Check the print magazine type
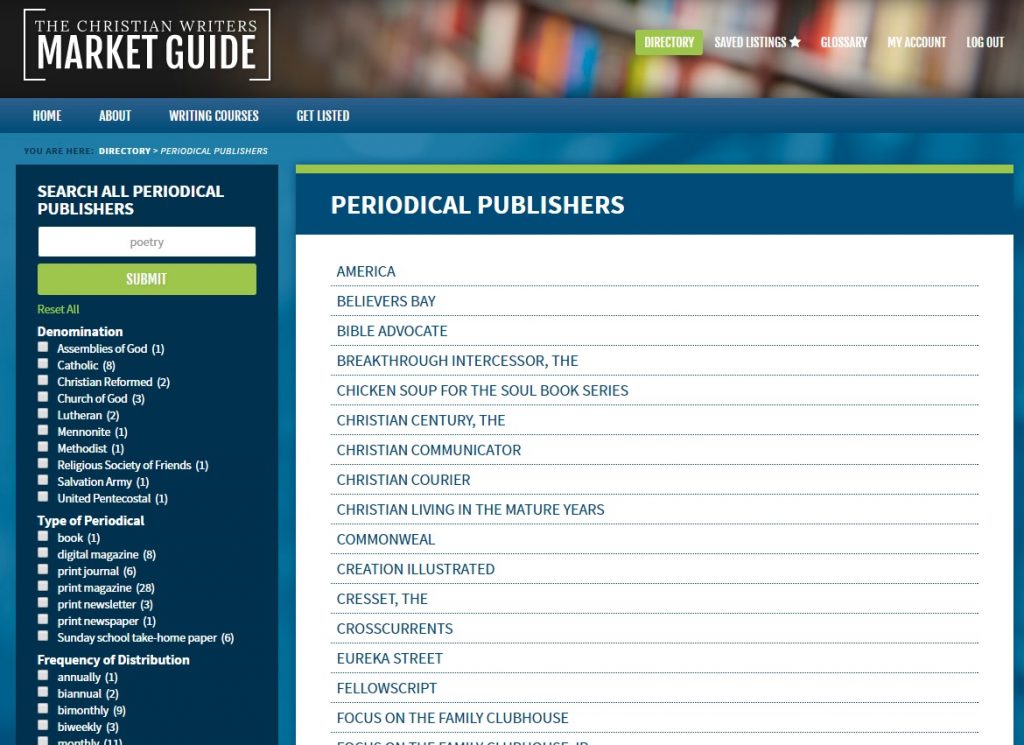Viewport: 1024px width, 745px height. (x=43, y=586)
